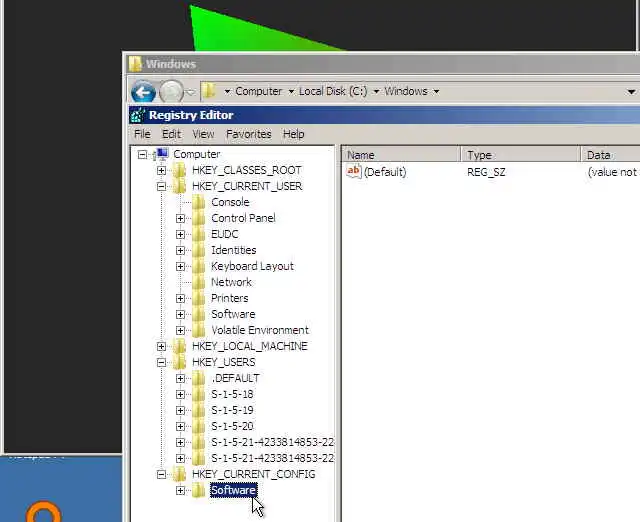Expand the Printers key
This screenshot has width=640, height=522.
tap(180, 299)
